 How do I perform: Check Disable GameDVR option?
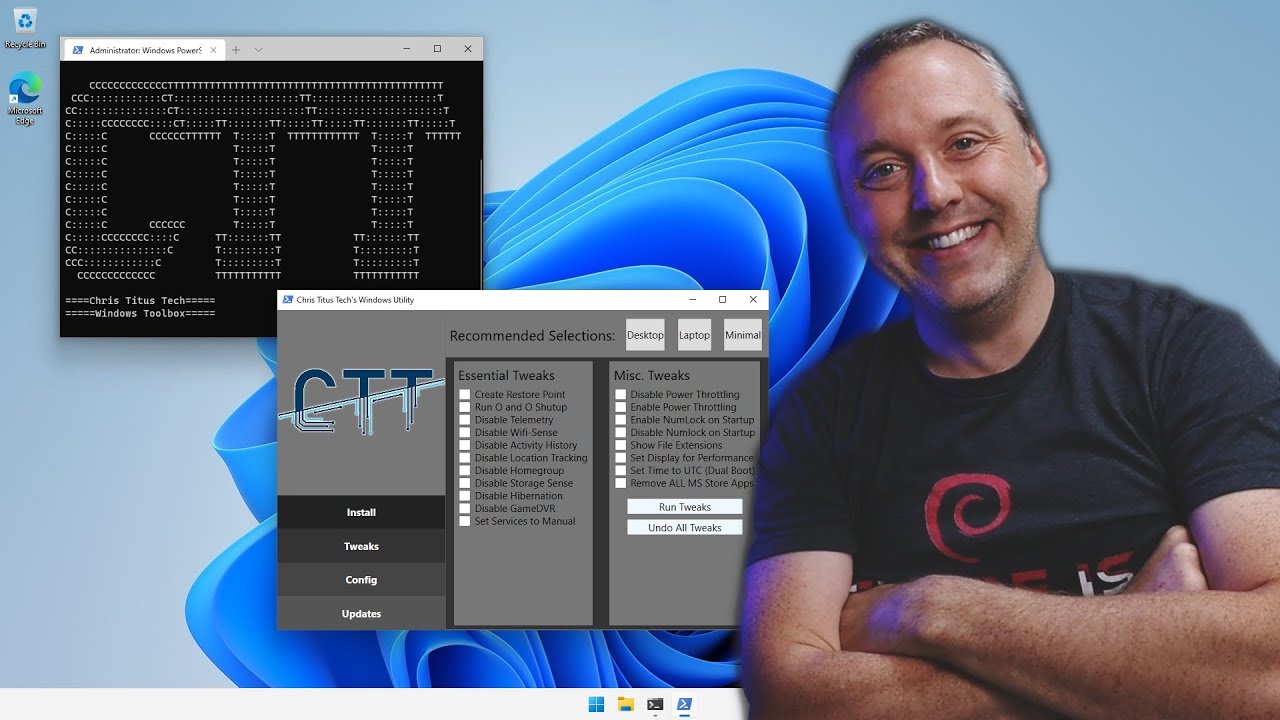pyautogui.click(x=465, y=508)
